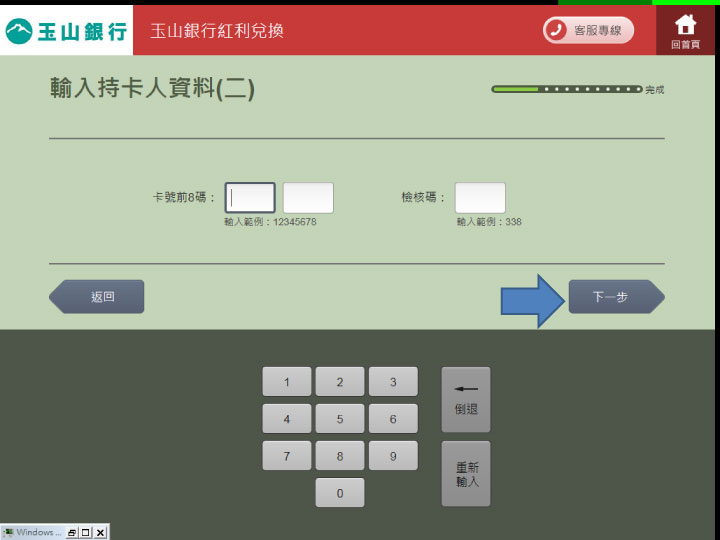The image size is (720, 540).
Task: Click the progress bar next to 完成
Action: point(567,89)
